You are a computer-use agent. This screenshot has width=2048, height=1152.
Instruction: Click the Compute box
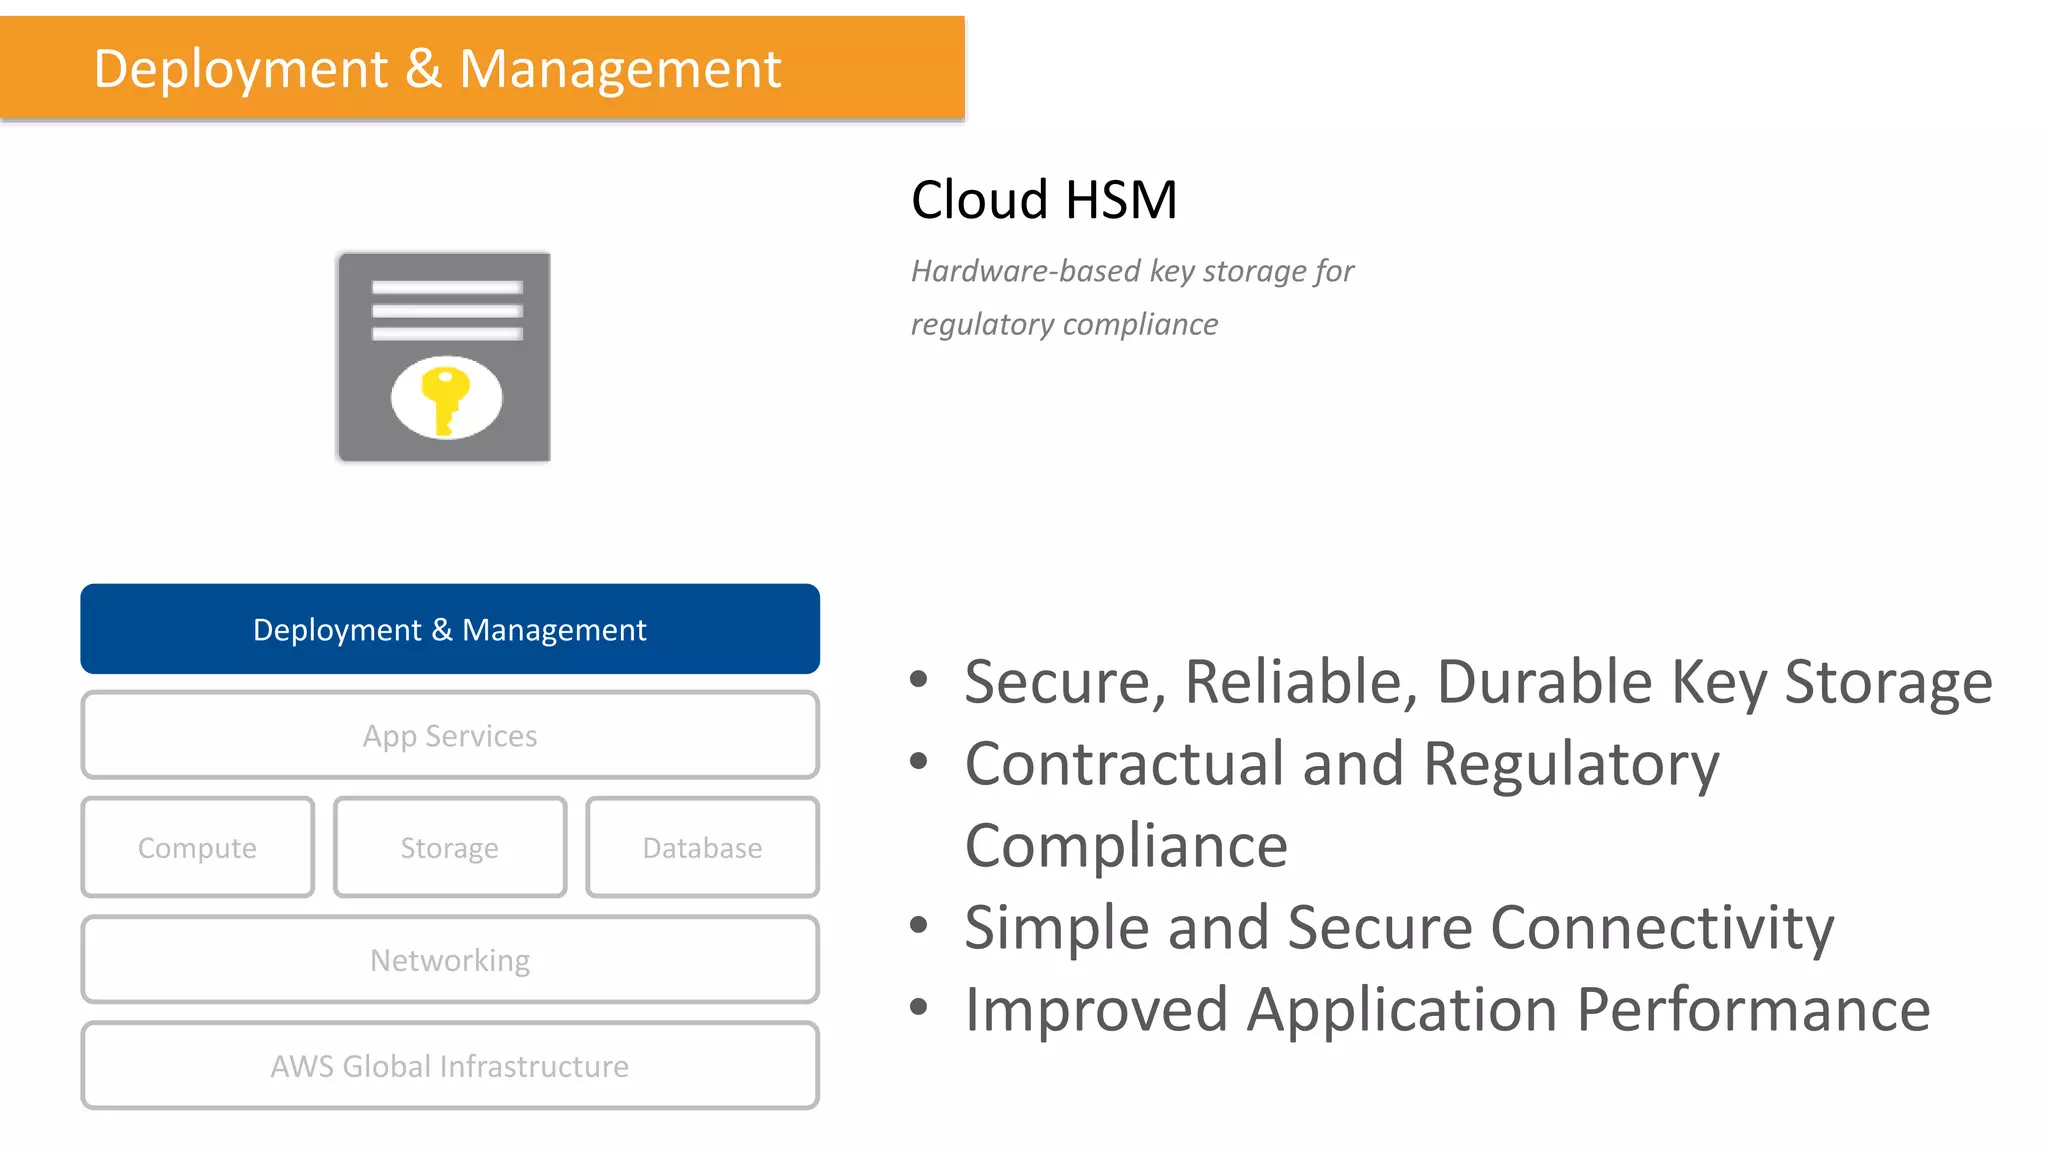(198, 847)
